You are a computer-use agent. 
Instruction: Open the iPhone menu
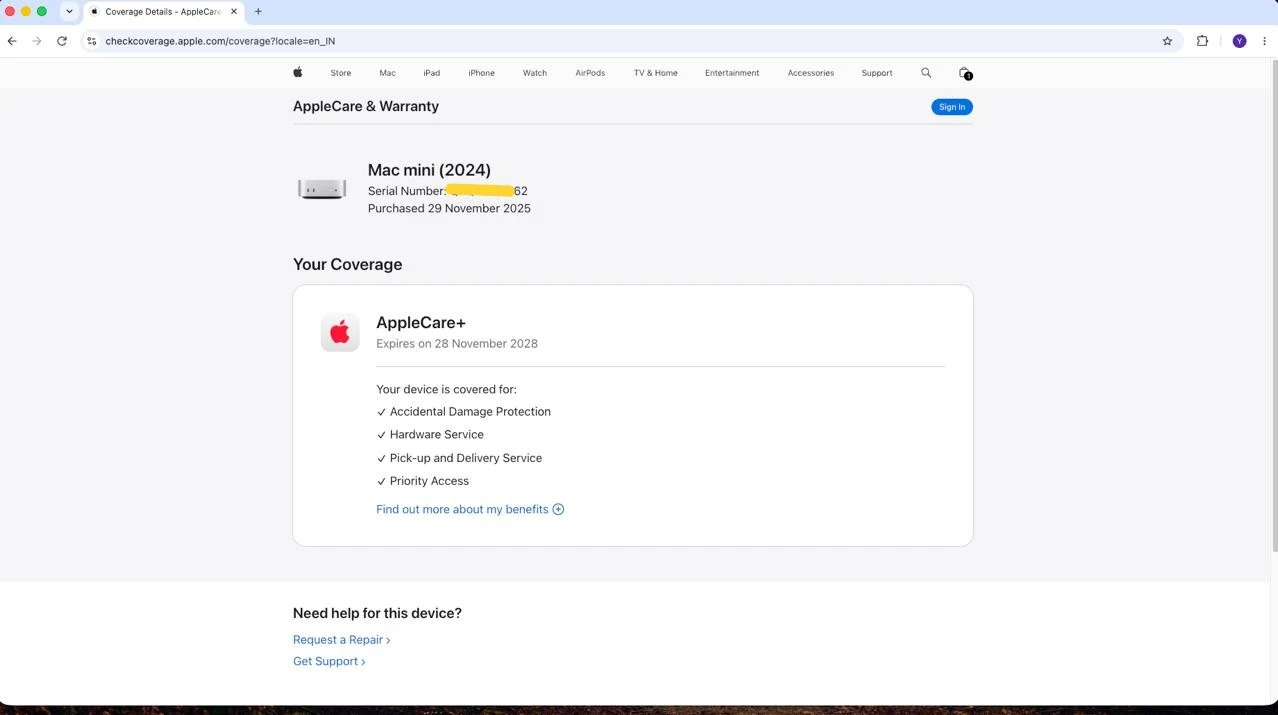click(x=481, y=73)
